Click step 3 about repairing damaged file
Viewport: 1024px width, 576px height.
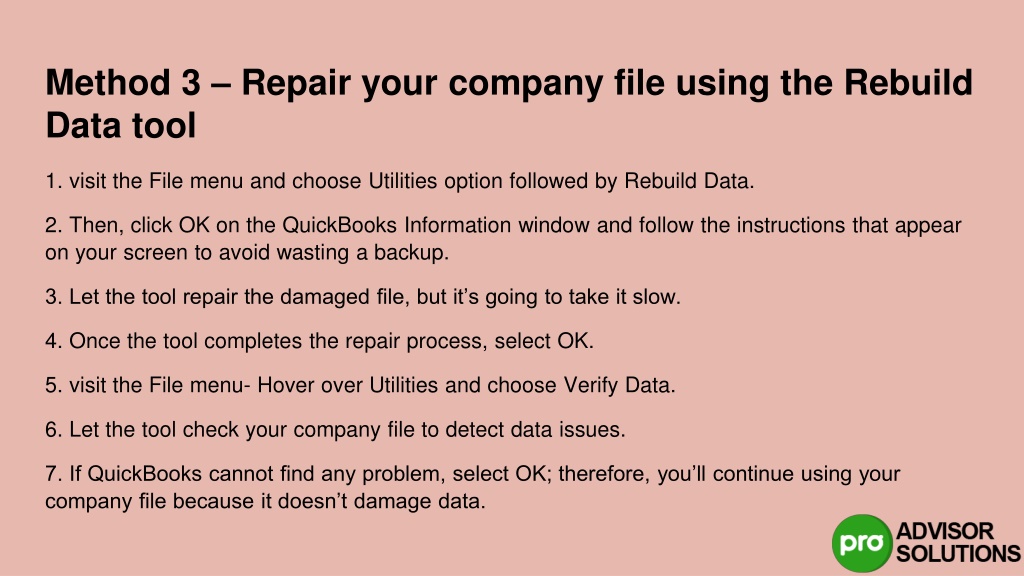click(363, 297)
